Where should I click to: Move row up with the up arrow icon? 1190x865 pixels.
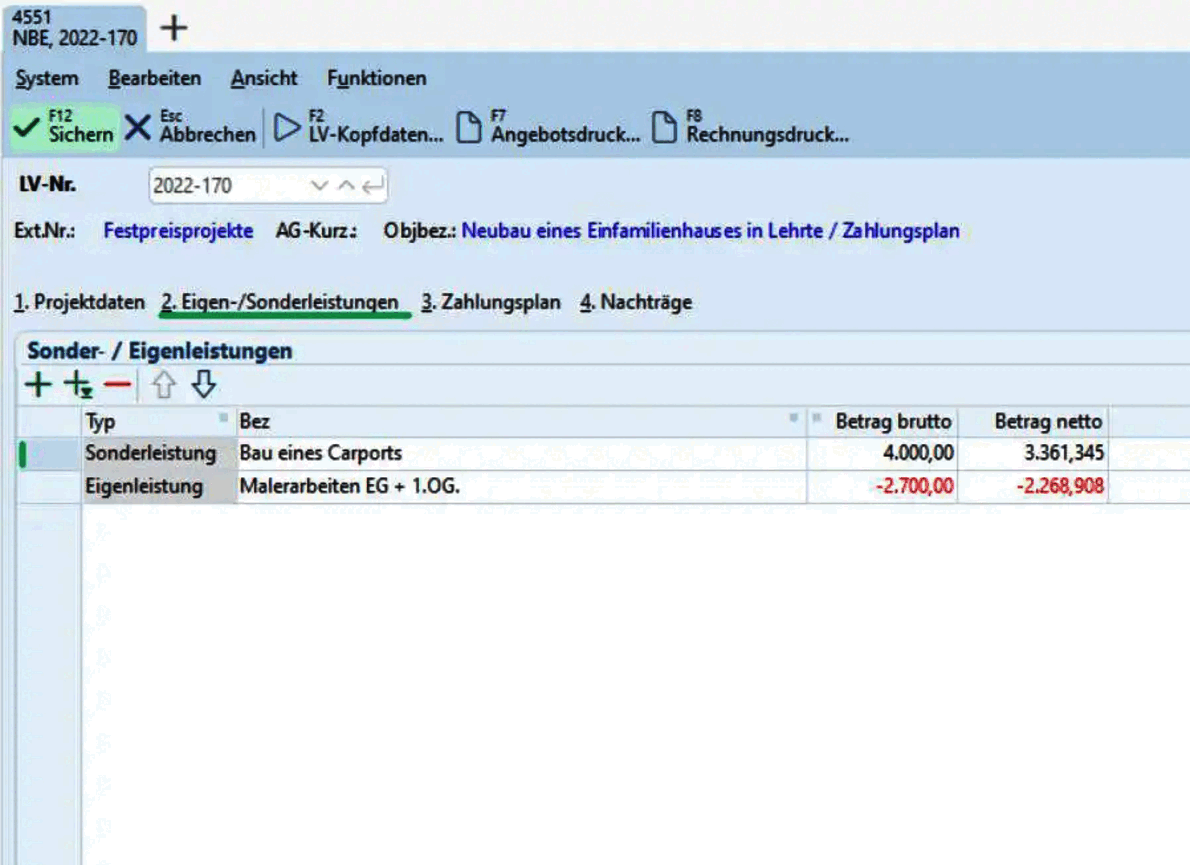tap(164, 385)
